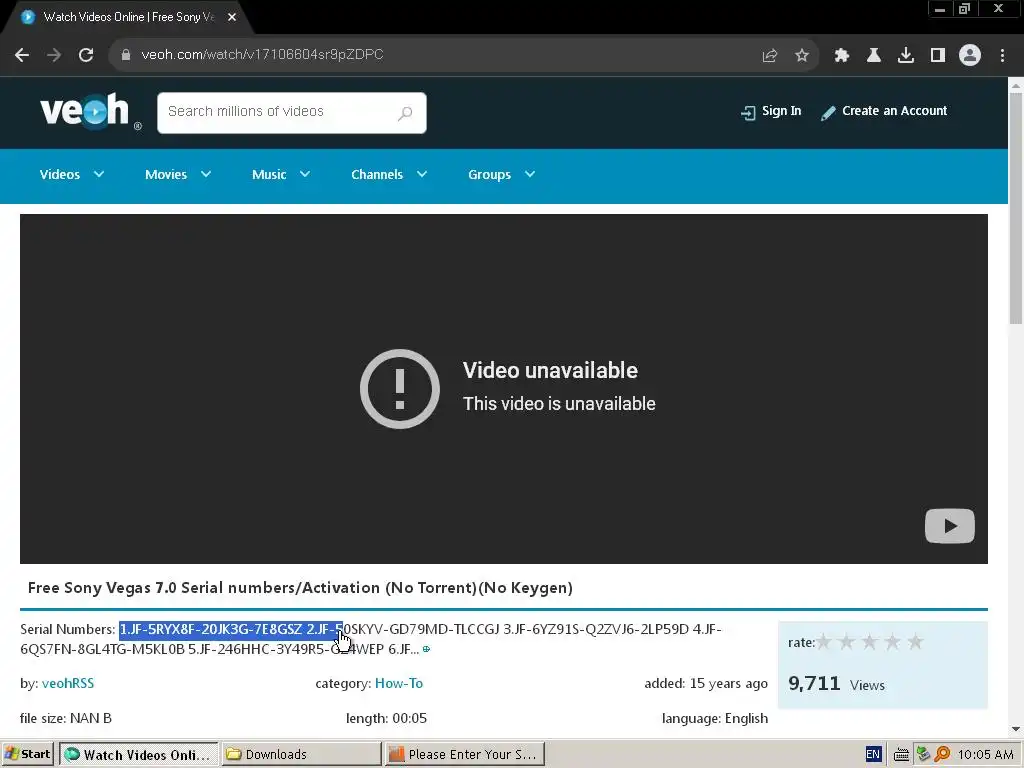1024x768 pixels.
Task: Click the 'length: 00:05' text
Action: [387, 718]
